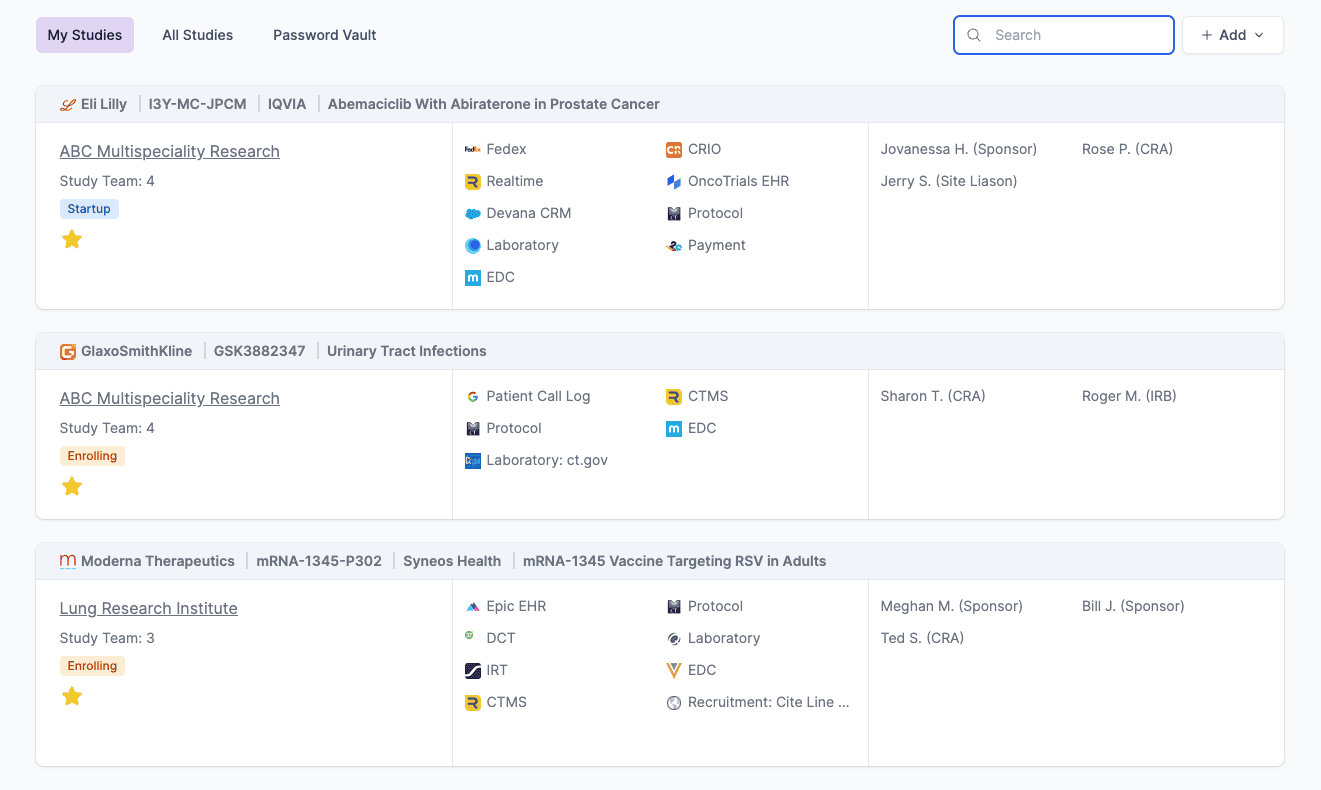1321x790 pixels.
Task: Toggle favorite star on Eli Lilly study
Action: pyautogui.click(x=72, y=239)
